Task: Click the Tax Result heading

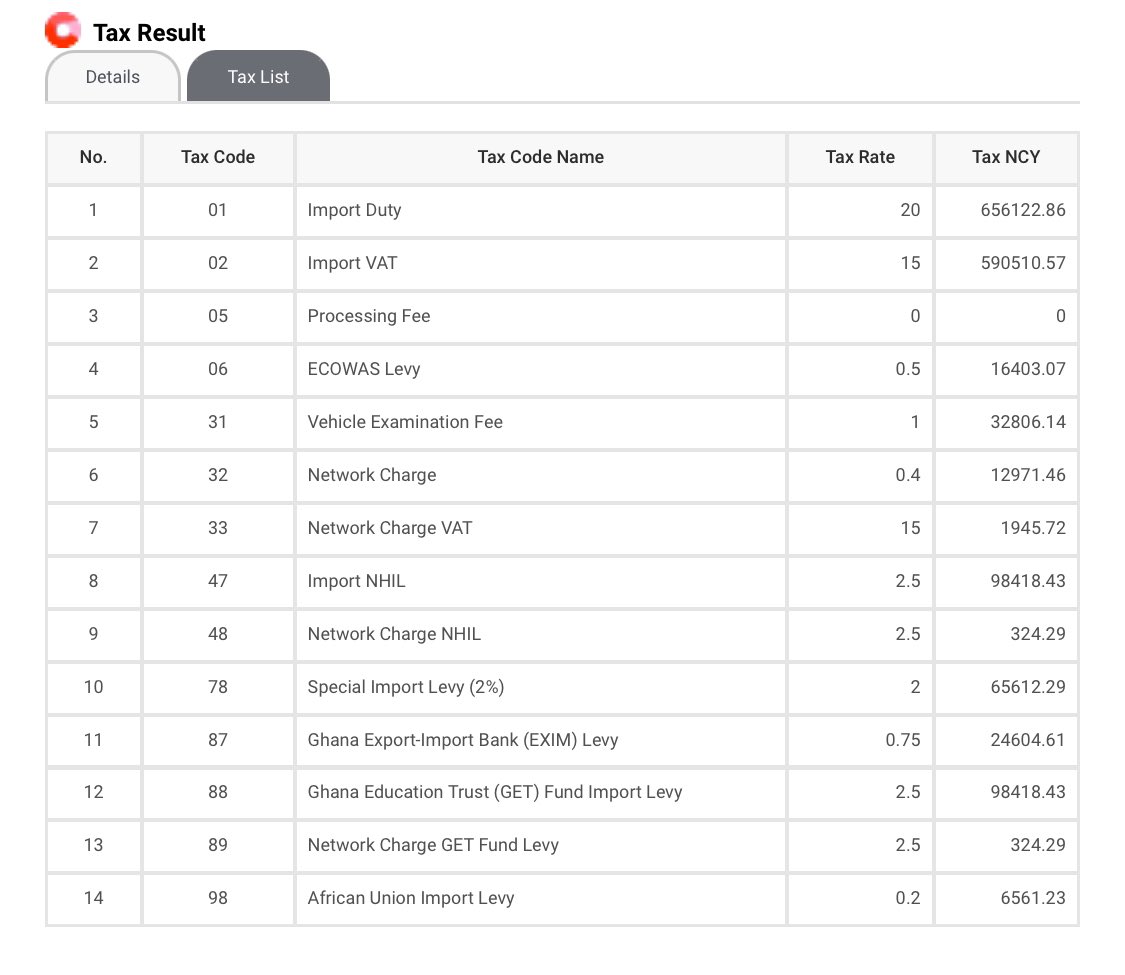Action: (x=149, y=33)
